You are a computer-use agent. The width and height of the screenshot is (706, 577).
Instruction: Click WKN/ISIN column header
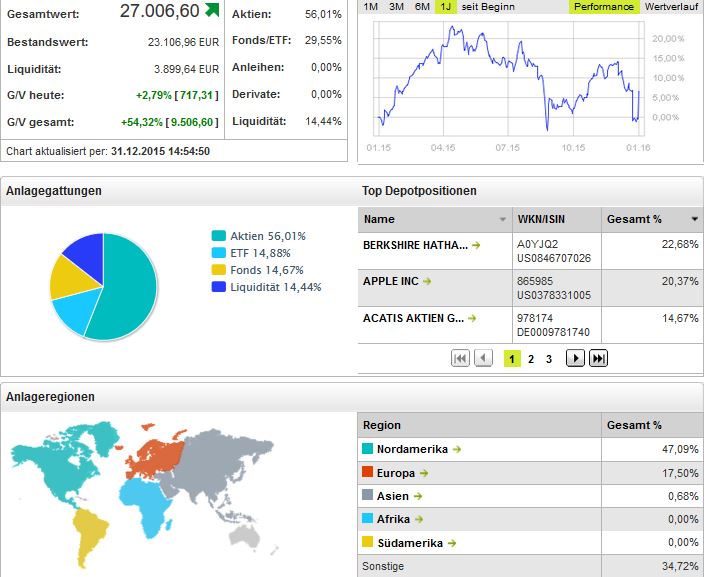(557, 220)
